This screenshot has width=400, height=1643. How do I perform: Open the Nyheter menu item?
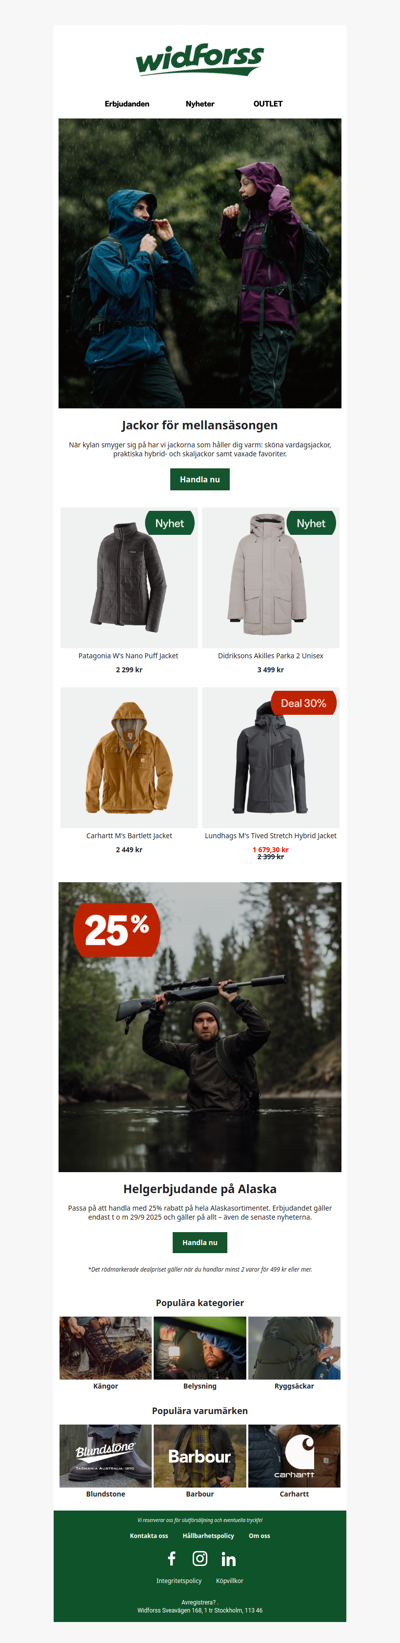pyautogui.click(x=200, y=104)
